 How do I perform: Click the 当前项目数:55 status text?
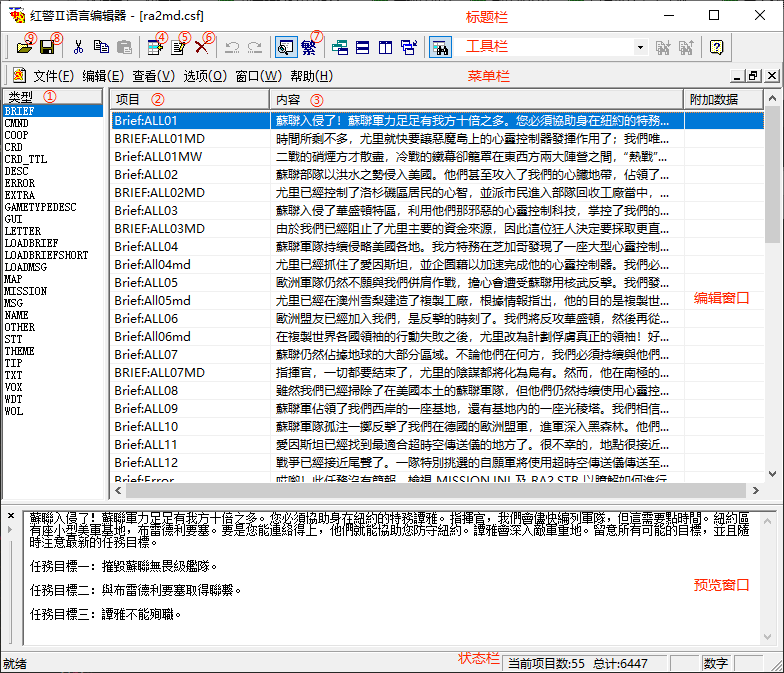(x=546, y=664)
